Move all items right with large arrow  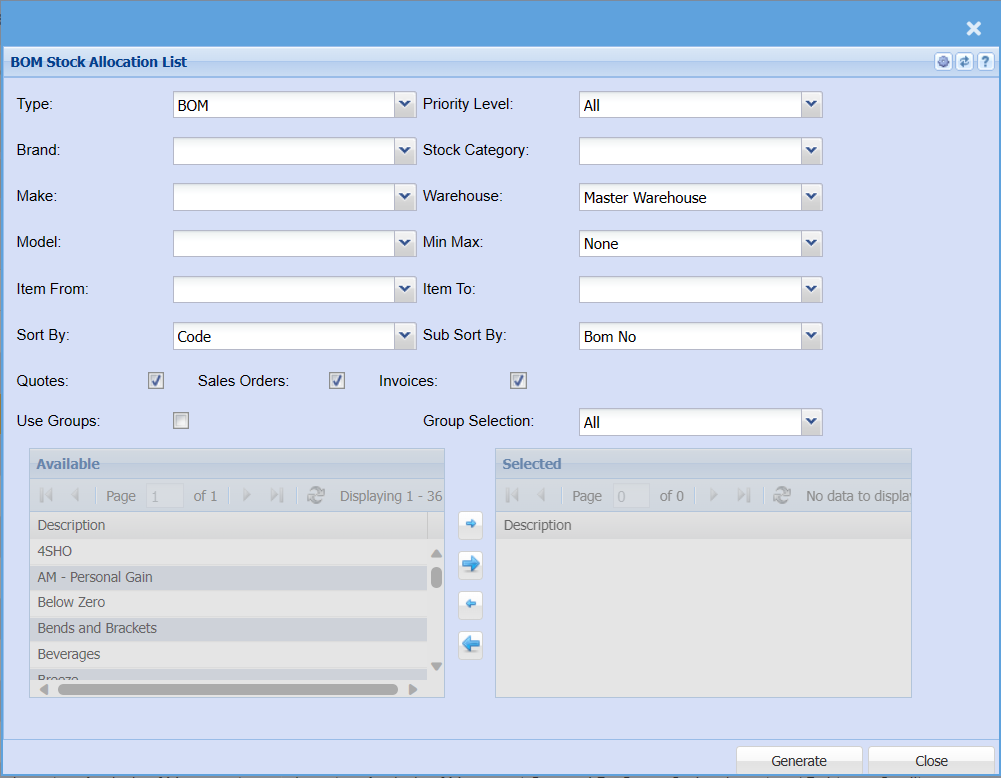pos(470,564)
